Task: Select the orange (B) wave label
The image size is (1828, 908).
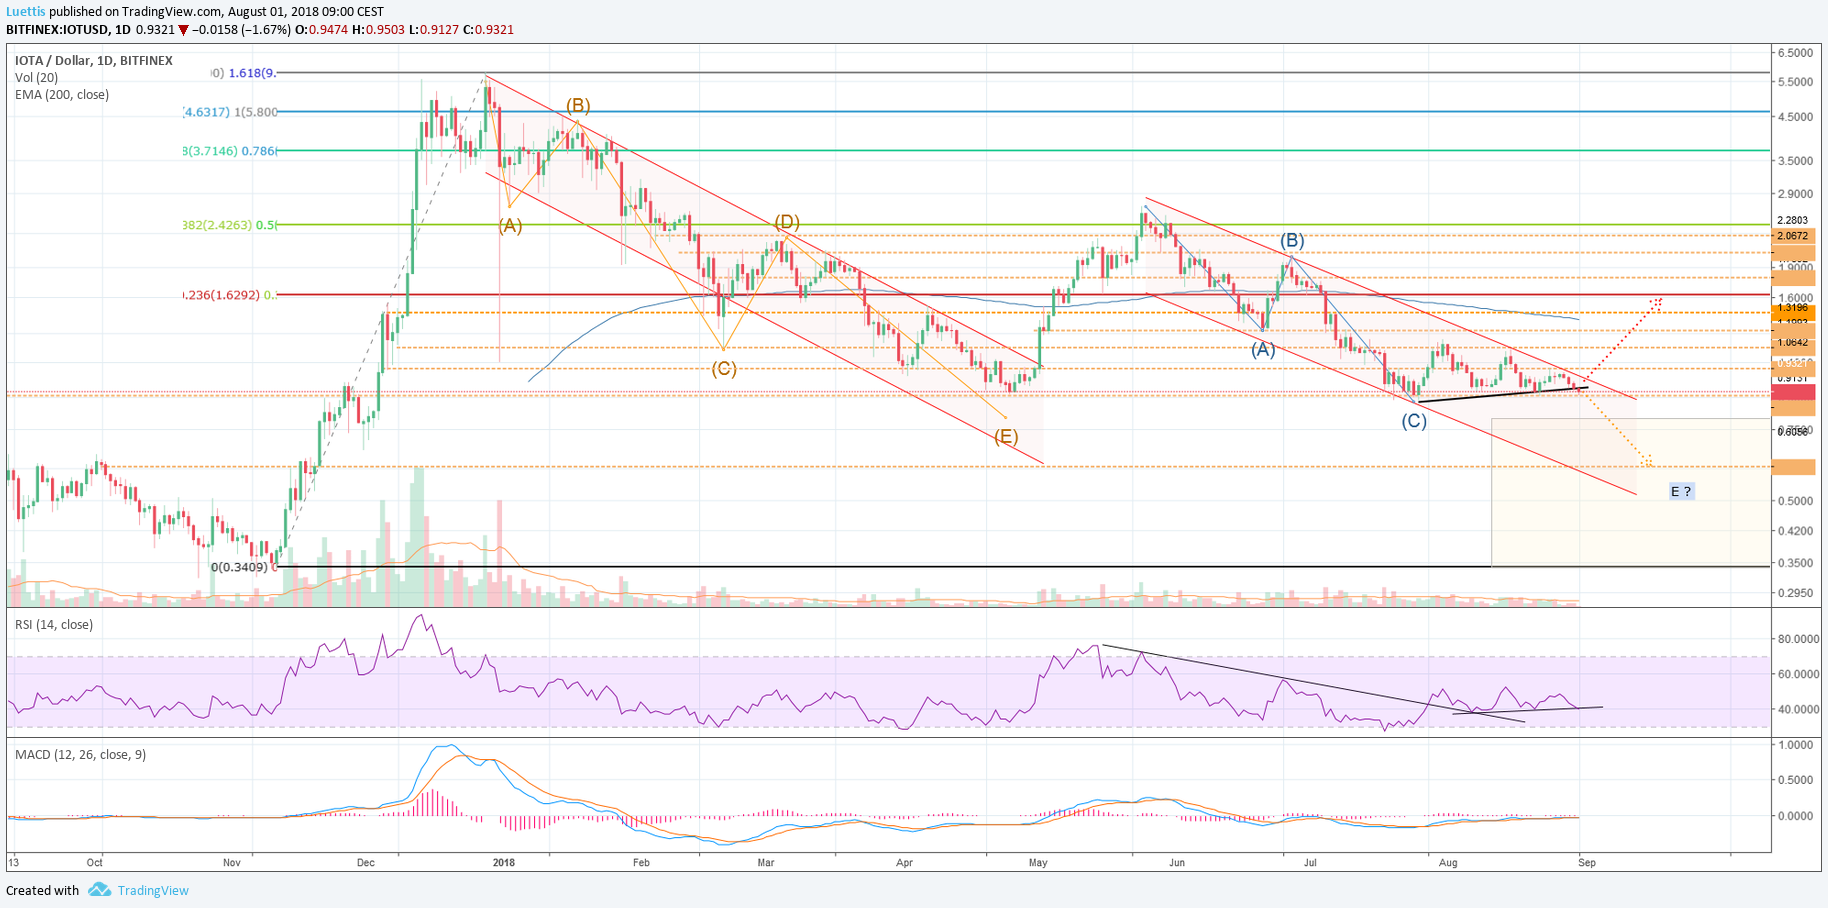Action: click(x=578, y=105)
